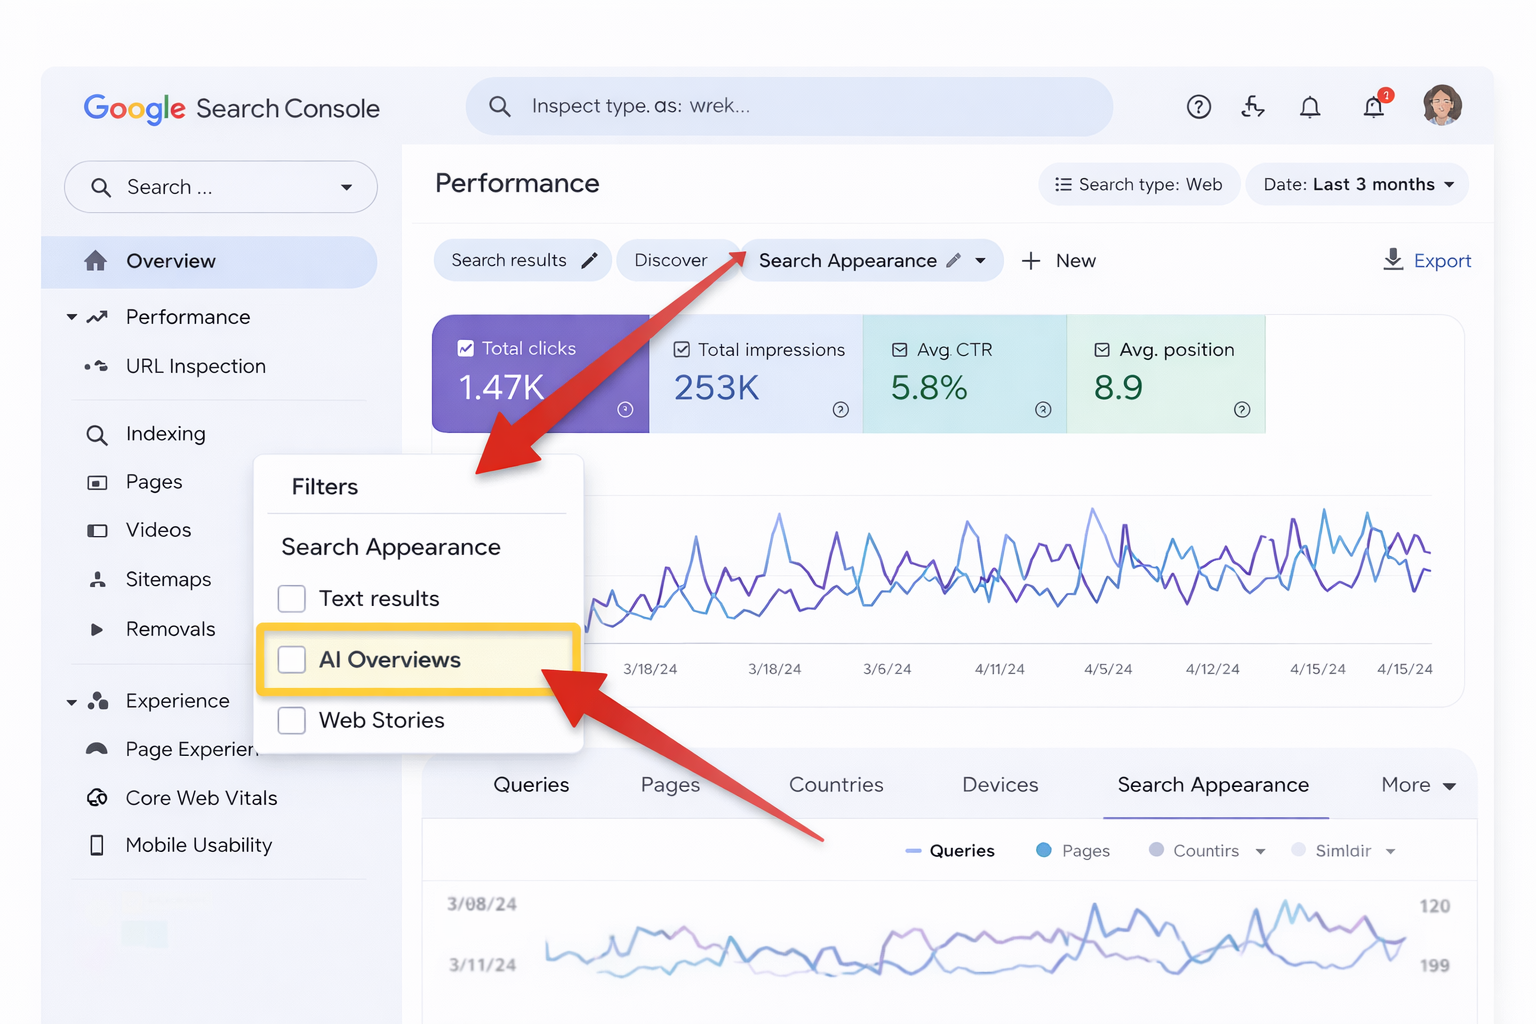Toggle Total clicks metric checkbox
Screen dimensions: 1536x1024
click(465, 348)
